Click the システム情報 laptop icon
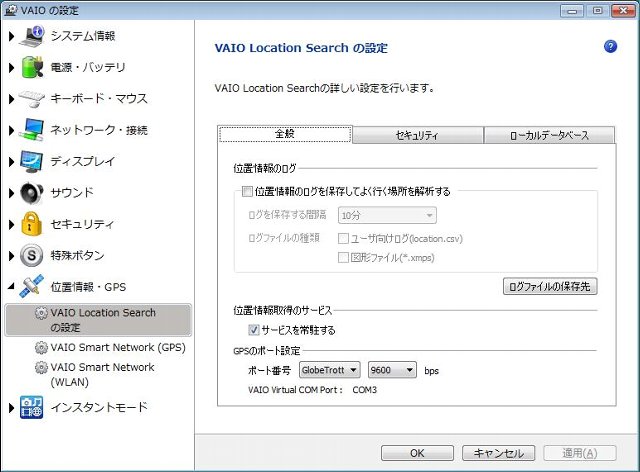The image size is (640, 472). click(32, 36)
